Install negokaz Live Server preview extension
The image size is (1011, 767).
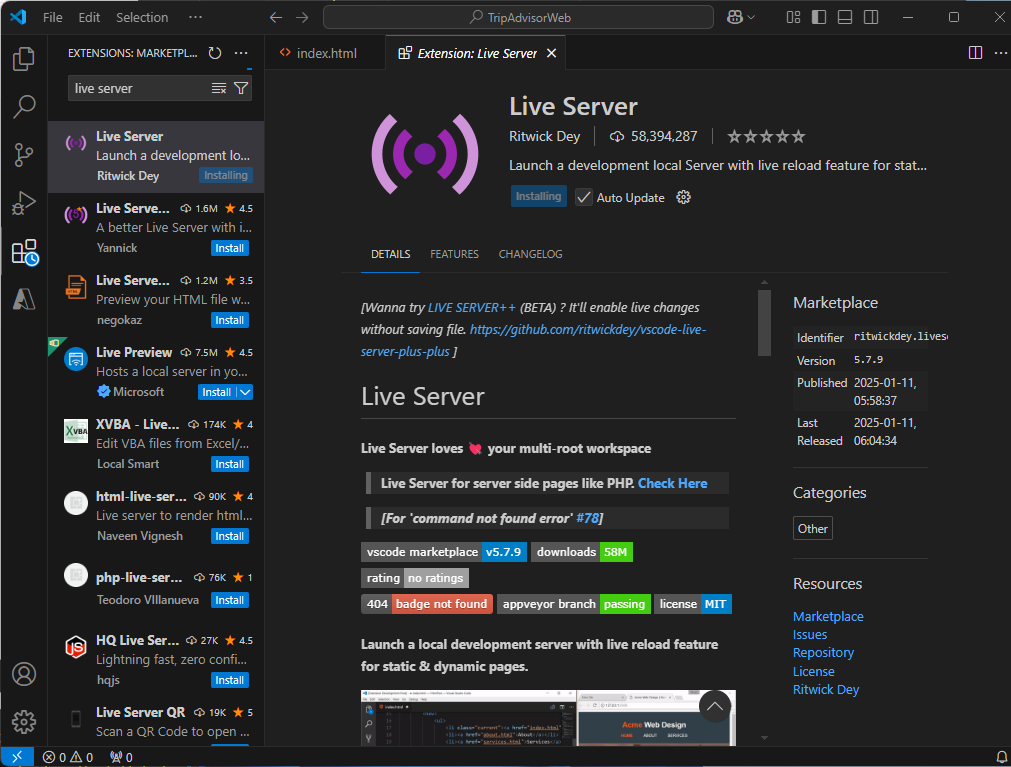click(x=230, y=320)
